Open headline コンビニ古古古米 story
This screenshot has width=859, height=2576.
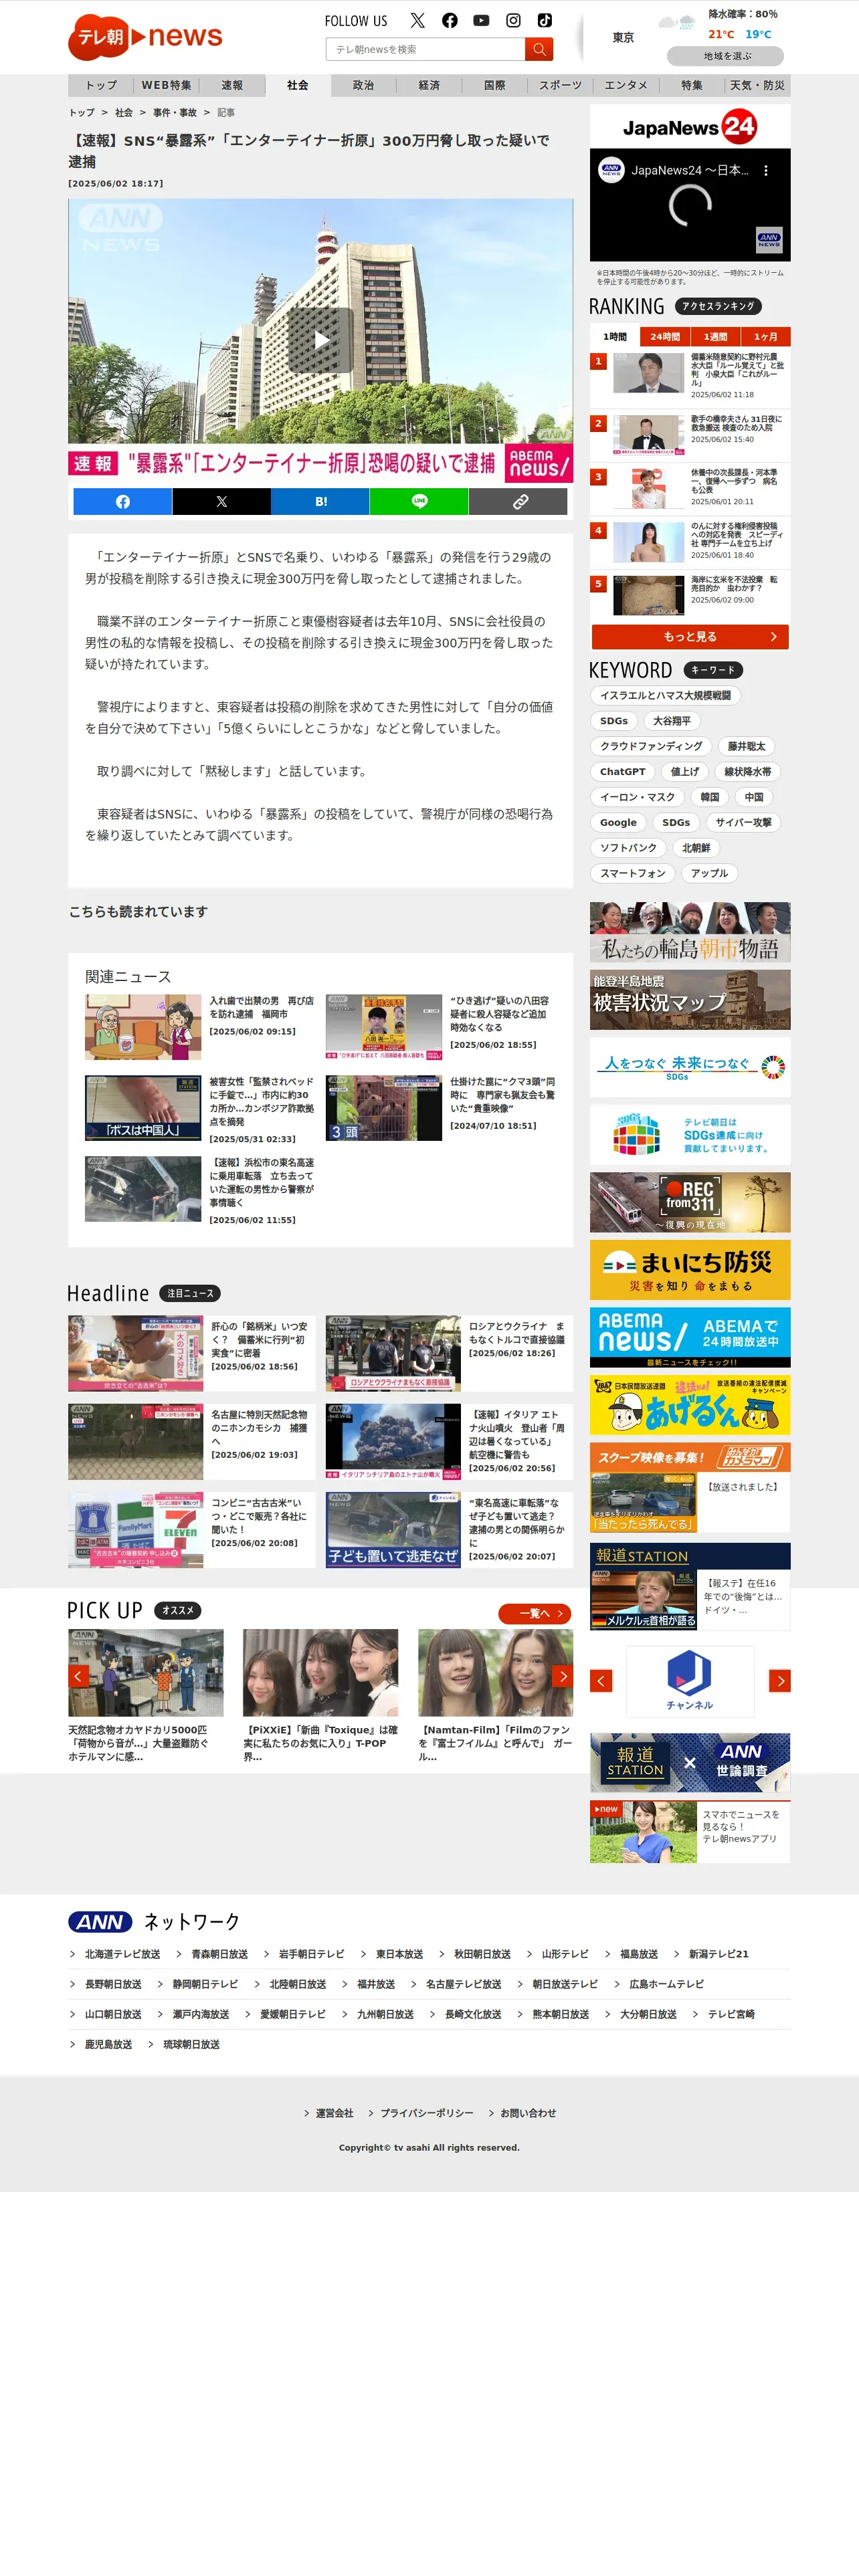click(x=192, y=1530)
